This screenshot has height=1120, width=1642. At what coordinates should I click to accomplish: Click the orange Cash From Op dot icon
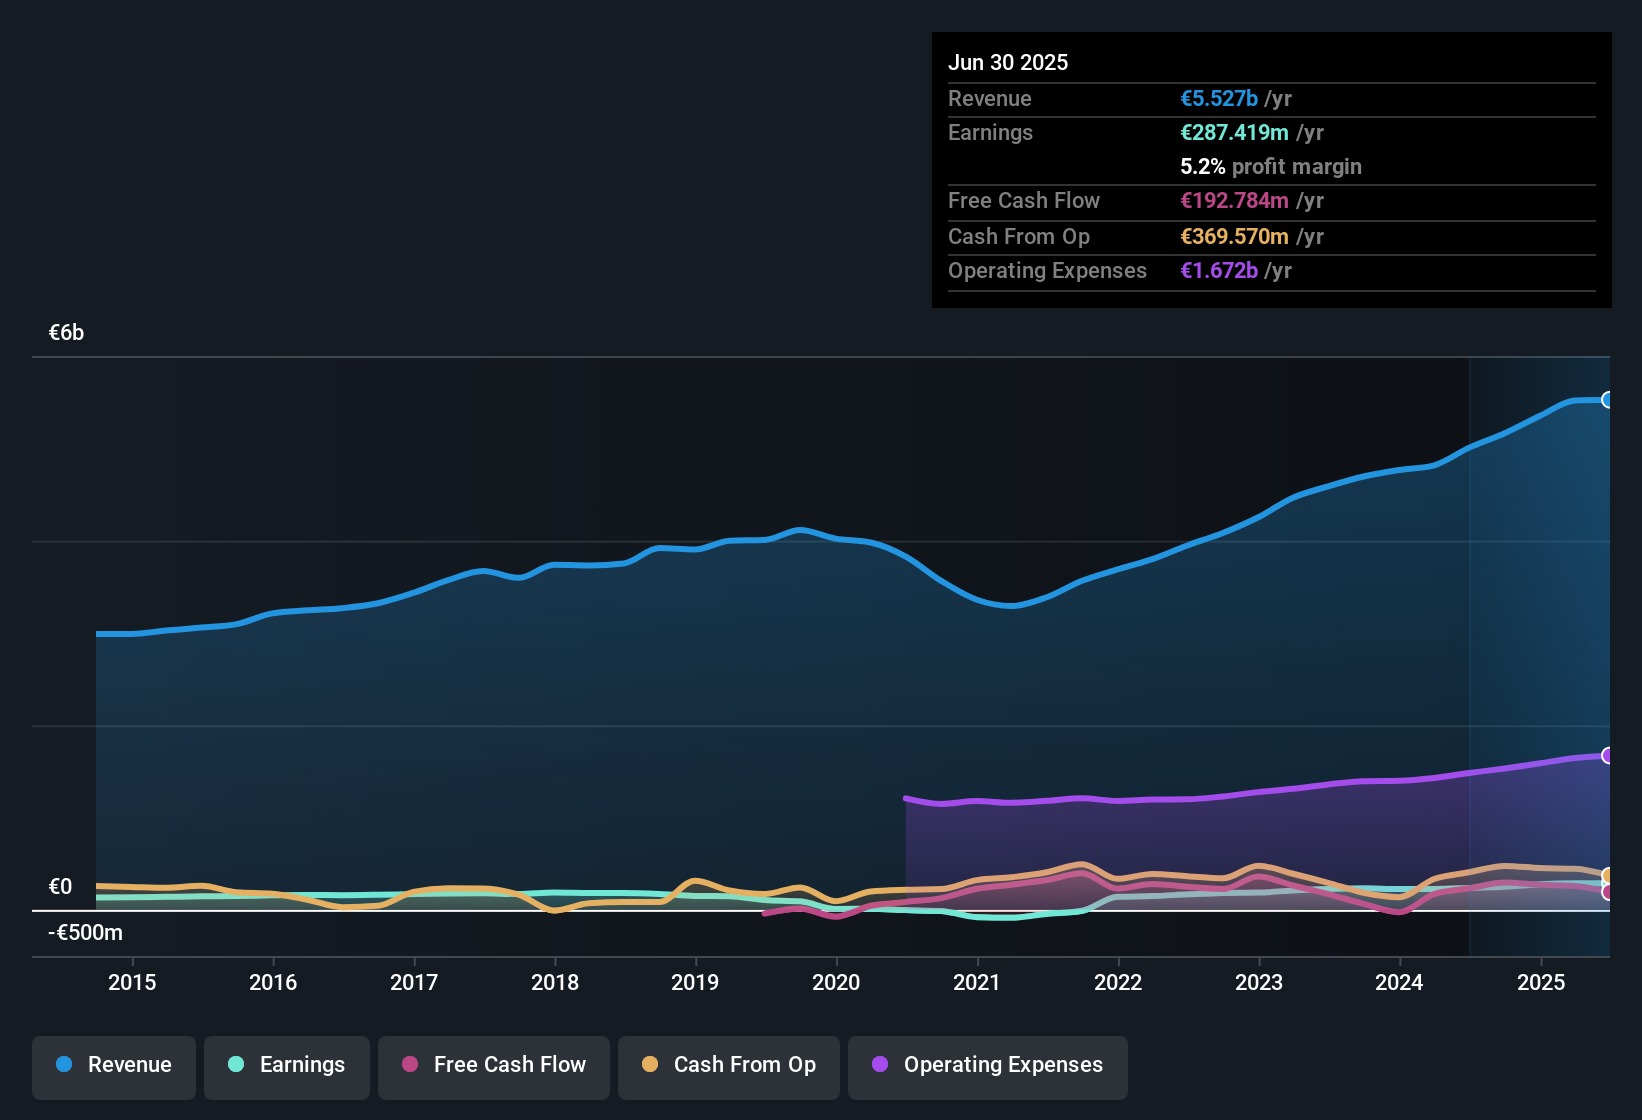point(651,1065)
